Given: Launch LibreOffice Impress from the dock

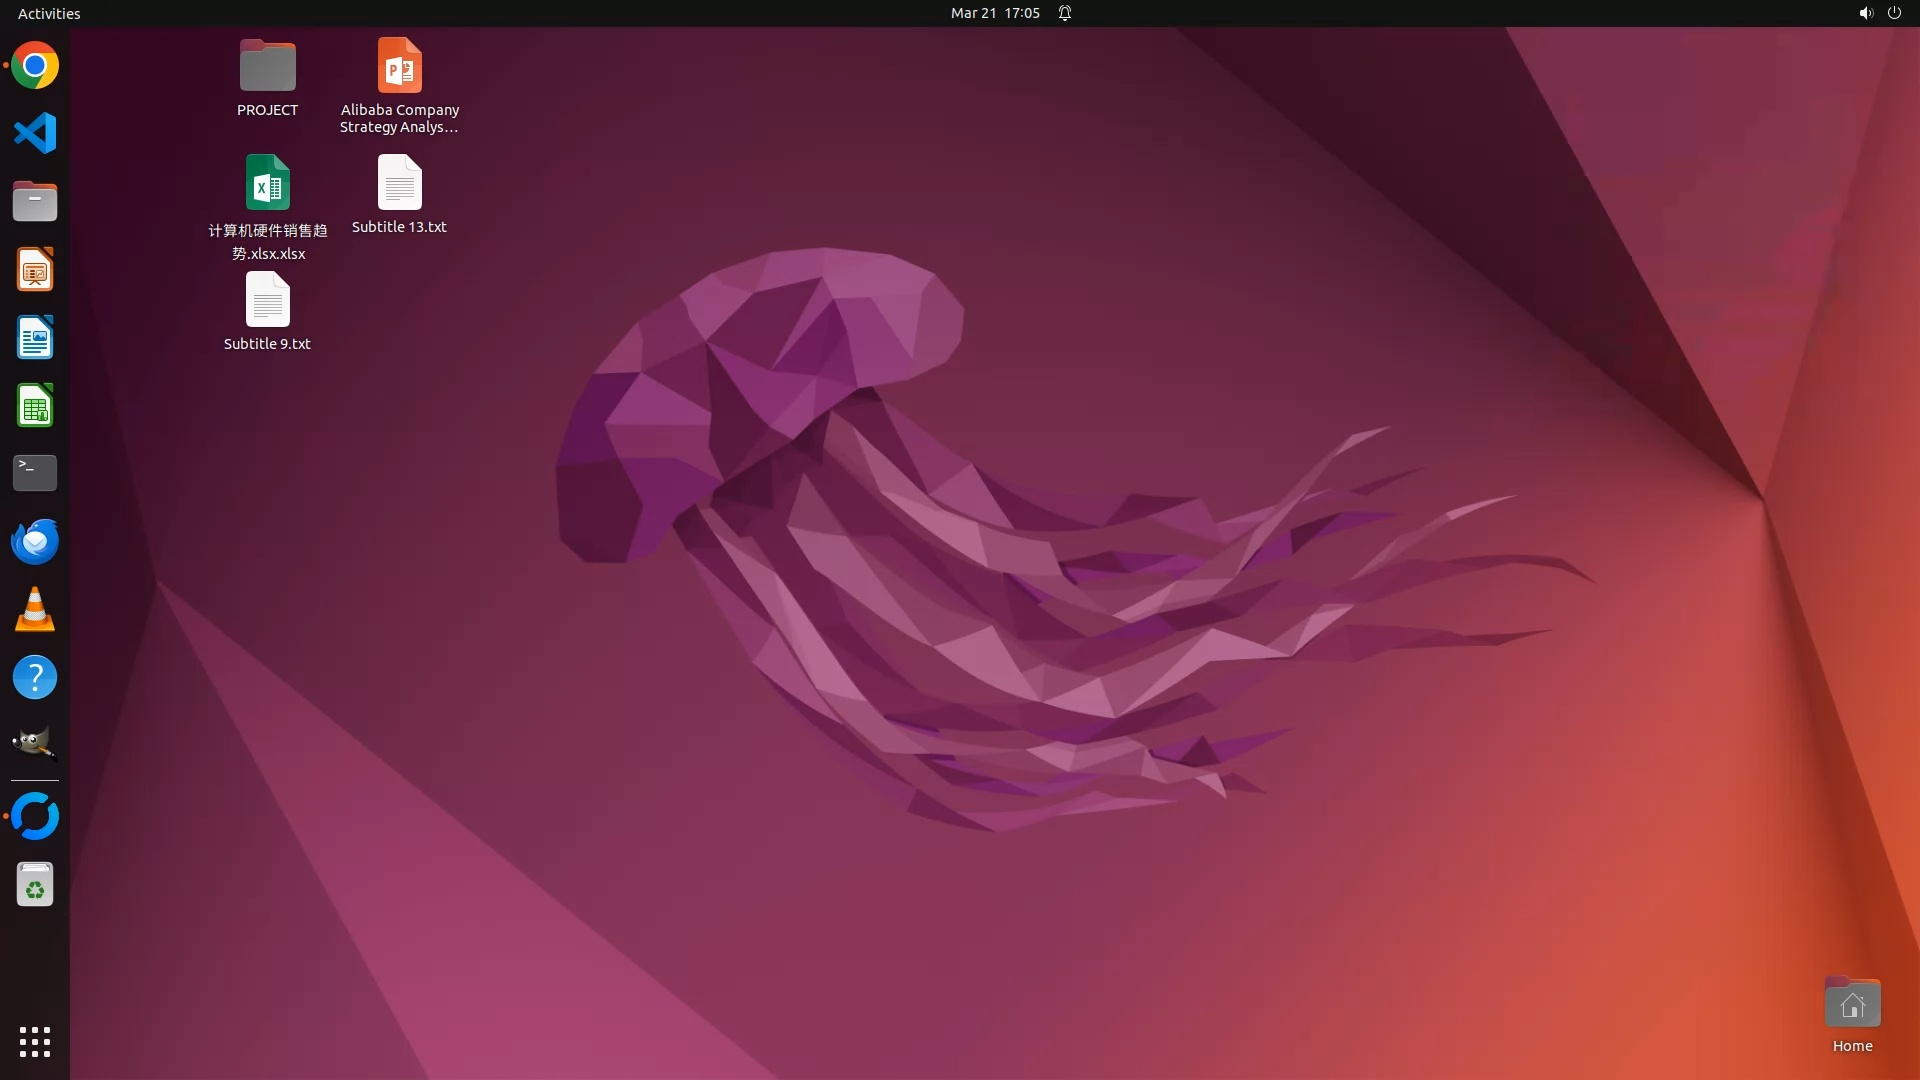Looking at the screenshot, I should coord(35,270).
